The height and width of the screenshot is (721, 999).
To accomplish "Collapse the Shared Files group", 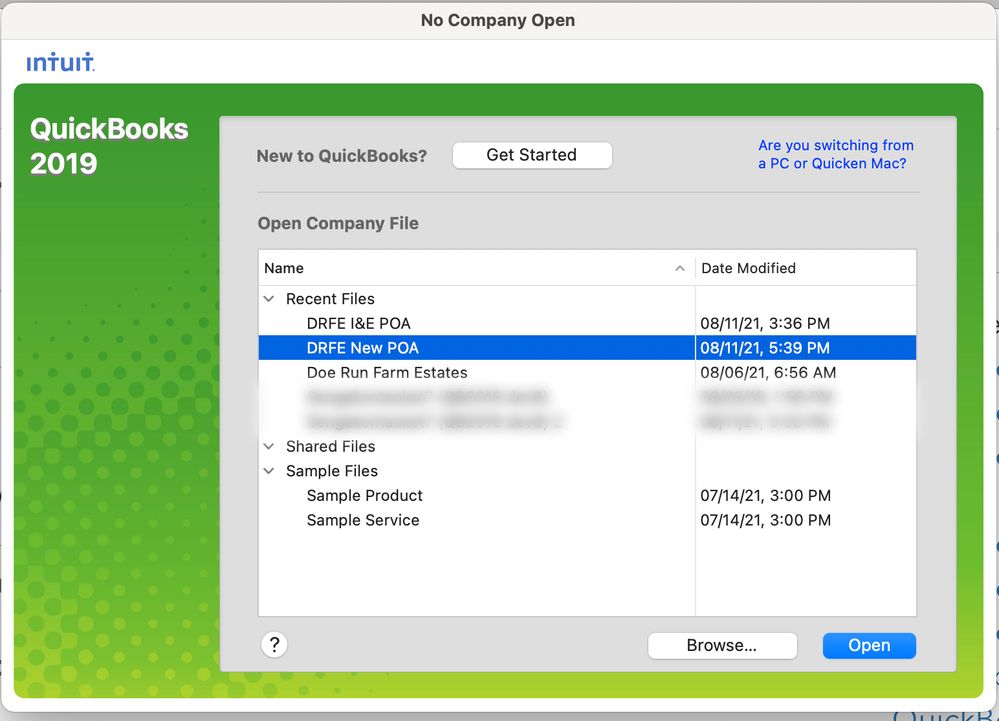I will 268,447.
